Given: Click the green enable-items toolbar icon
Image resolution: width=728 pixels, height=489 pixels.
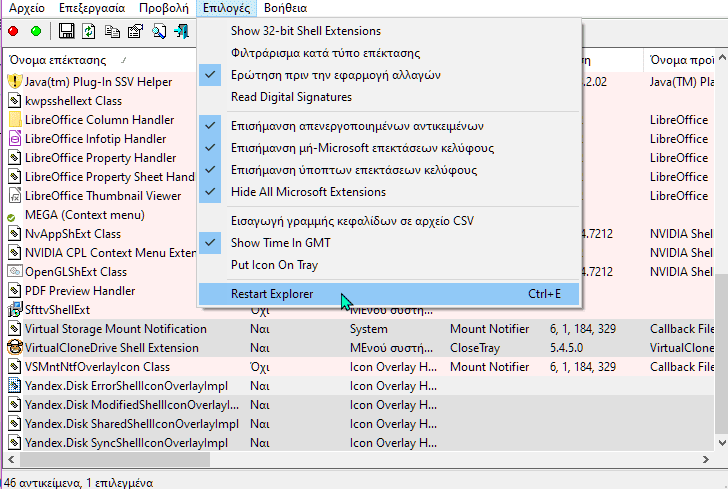Looking at the screenshot, I should tap(36, 31).
